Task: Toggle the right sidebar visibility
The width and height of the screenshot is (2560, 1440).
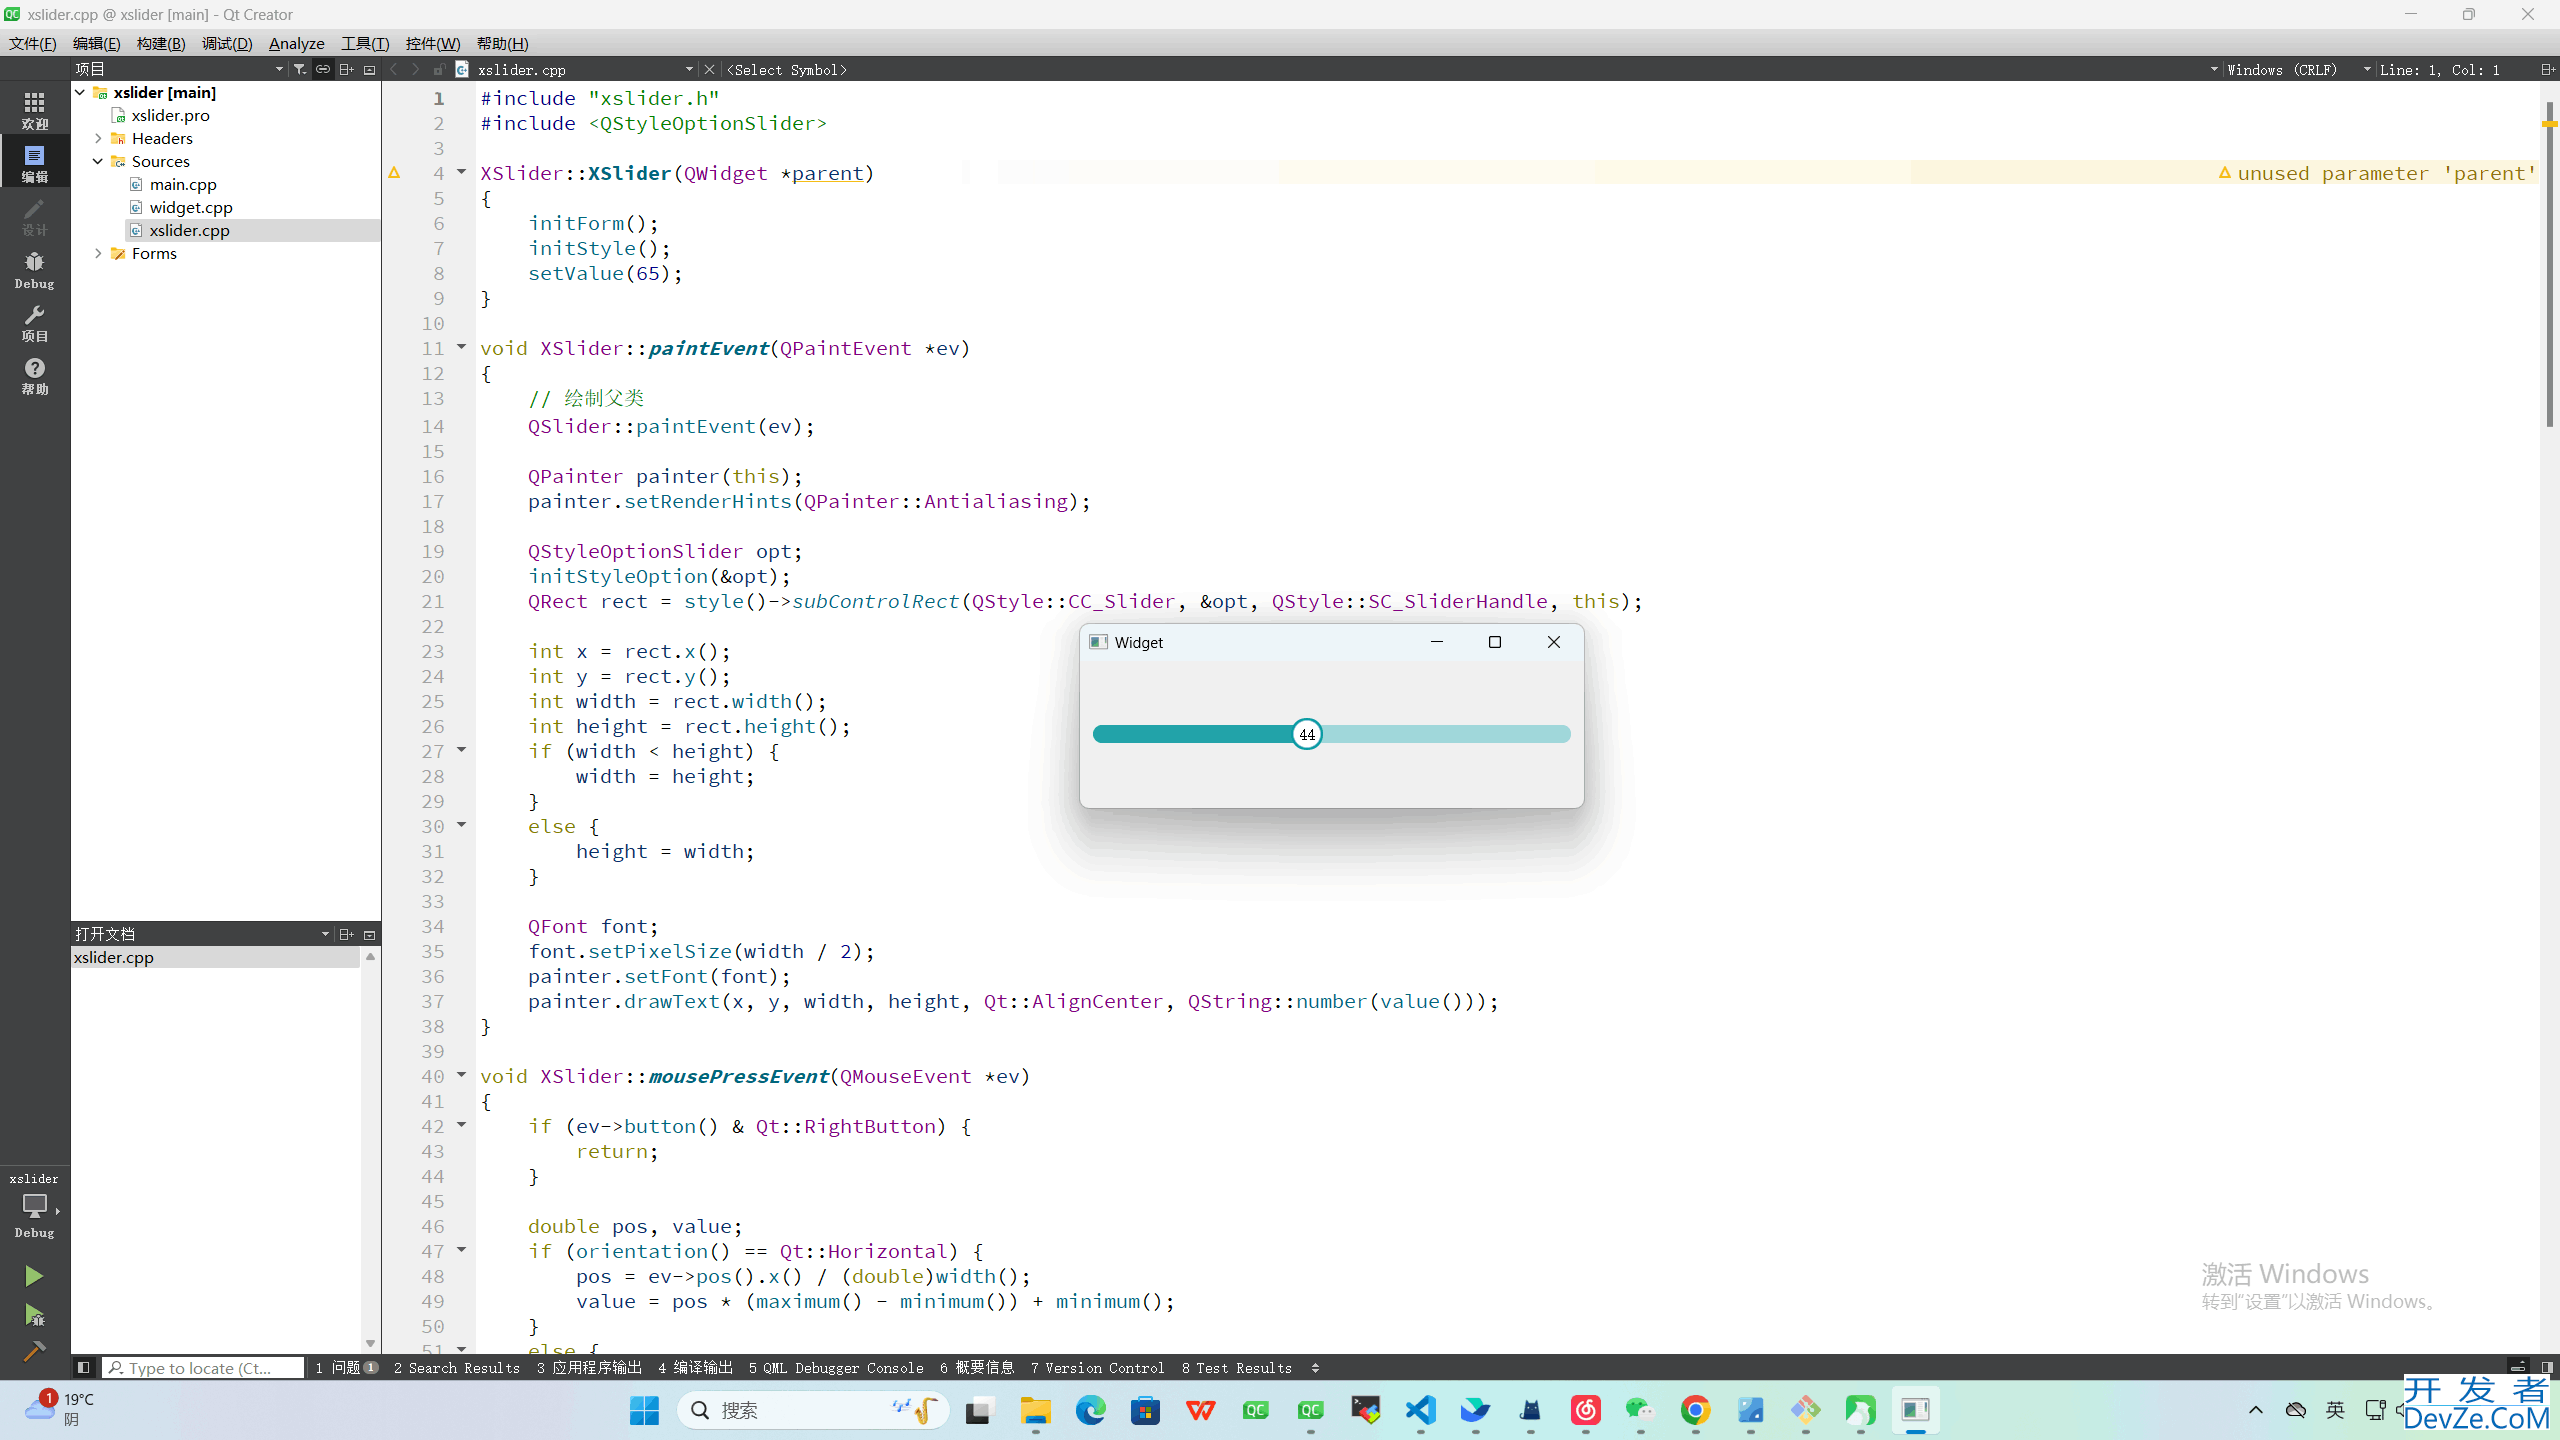Action: 2547,1367
